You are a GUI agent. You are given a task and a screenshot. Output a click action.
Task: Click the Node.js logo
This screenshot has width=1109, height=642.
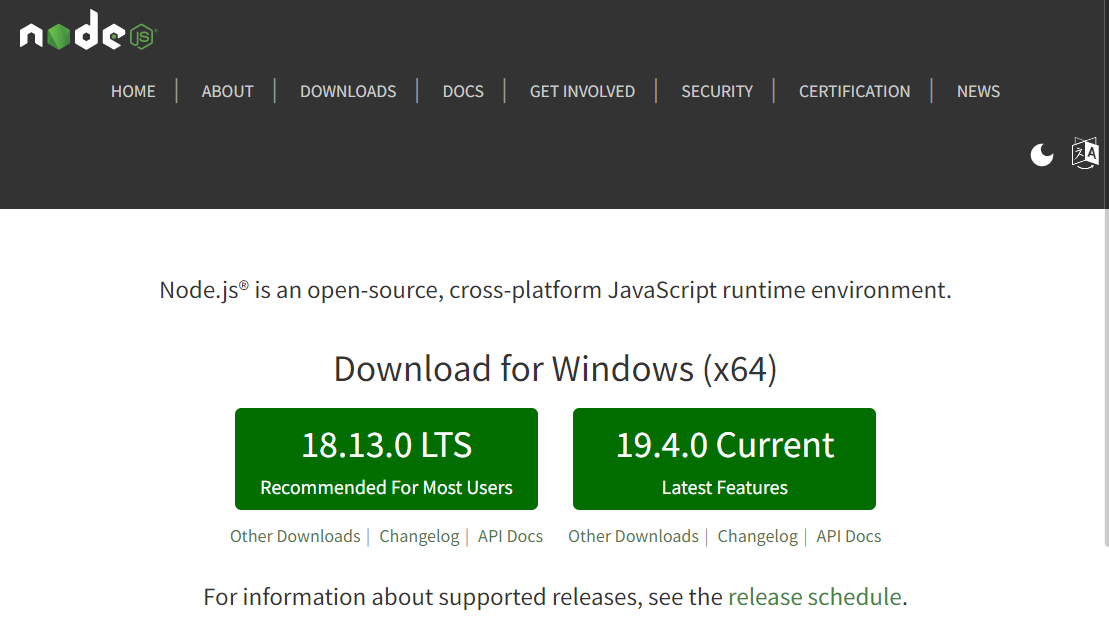(x=88, y=30)
